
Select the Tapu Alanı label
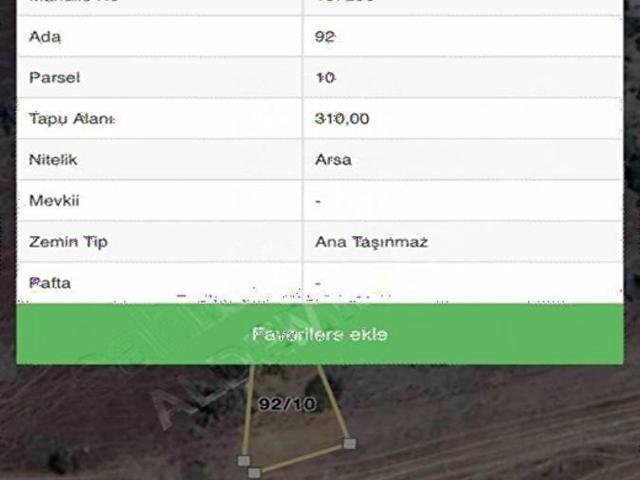pos(71,119)
